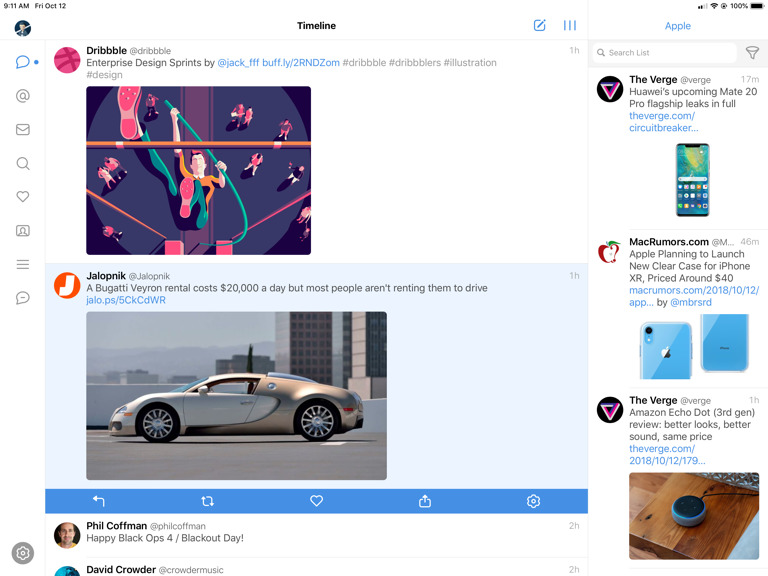768x576 pixels.
Task: Open the Profile card icon in sidebar
Action: click(23, 230)
